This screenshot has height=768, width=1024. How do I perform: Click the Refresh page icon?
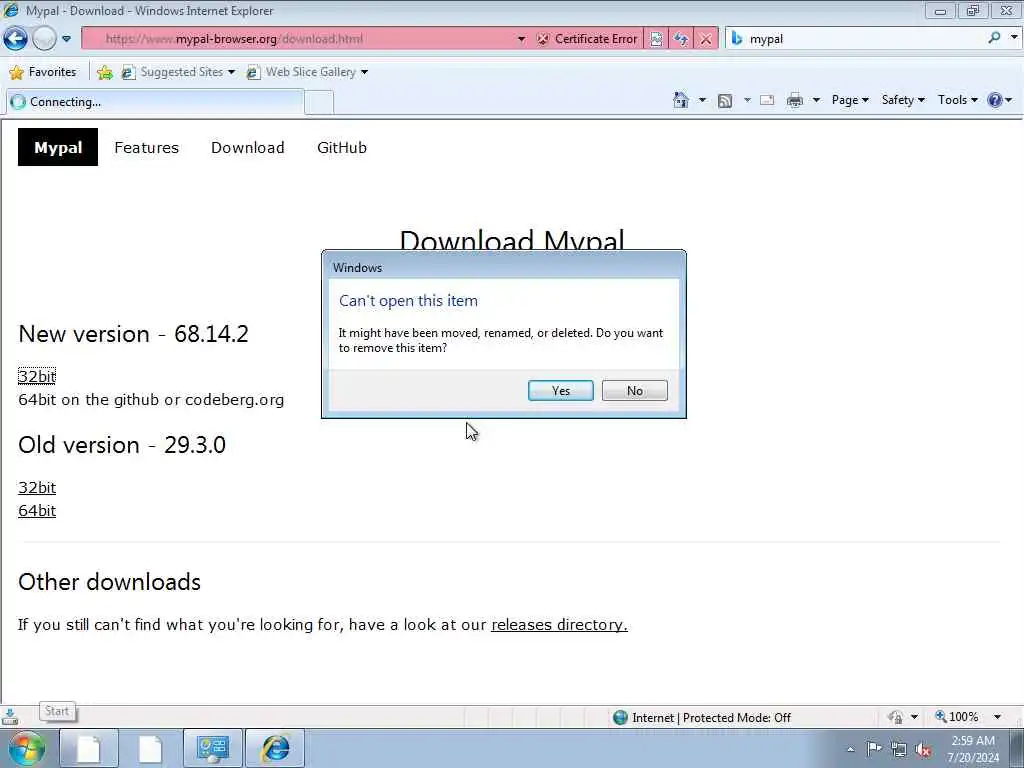[x=681, y=39]
